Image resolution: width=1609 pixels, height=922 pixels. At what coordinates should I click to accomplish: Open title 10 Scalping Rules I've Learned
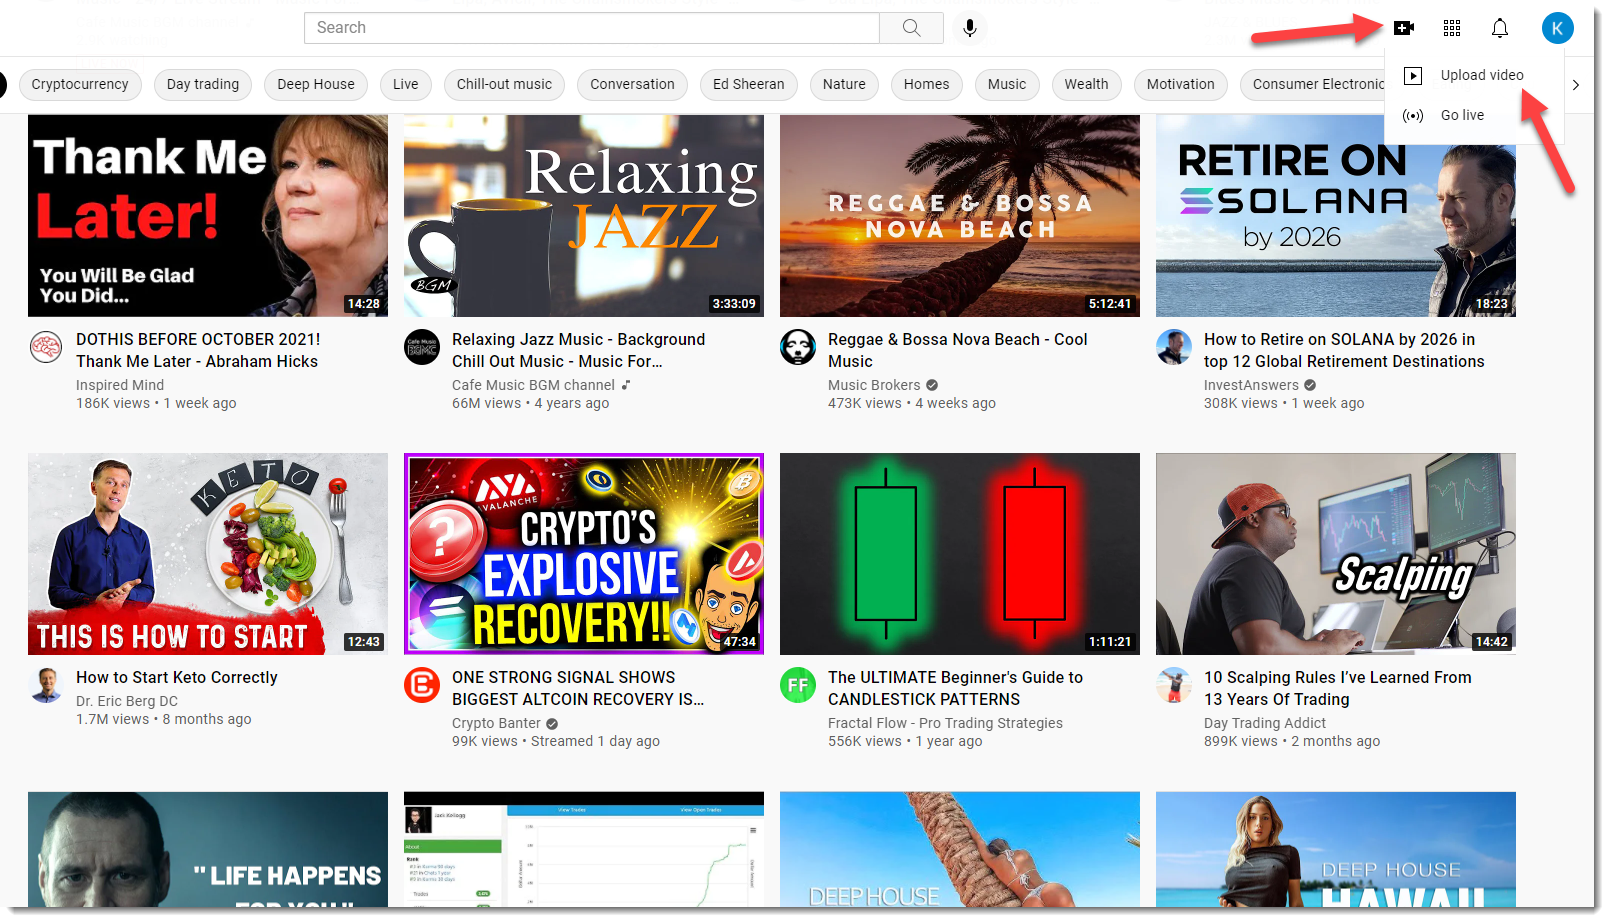[x=1338, y=688]
